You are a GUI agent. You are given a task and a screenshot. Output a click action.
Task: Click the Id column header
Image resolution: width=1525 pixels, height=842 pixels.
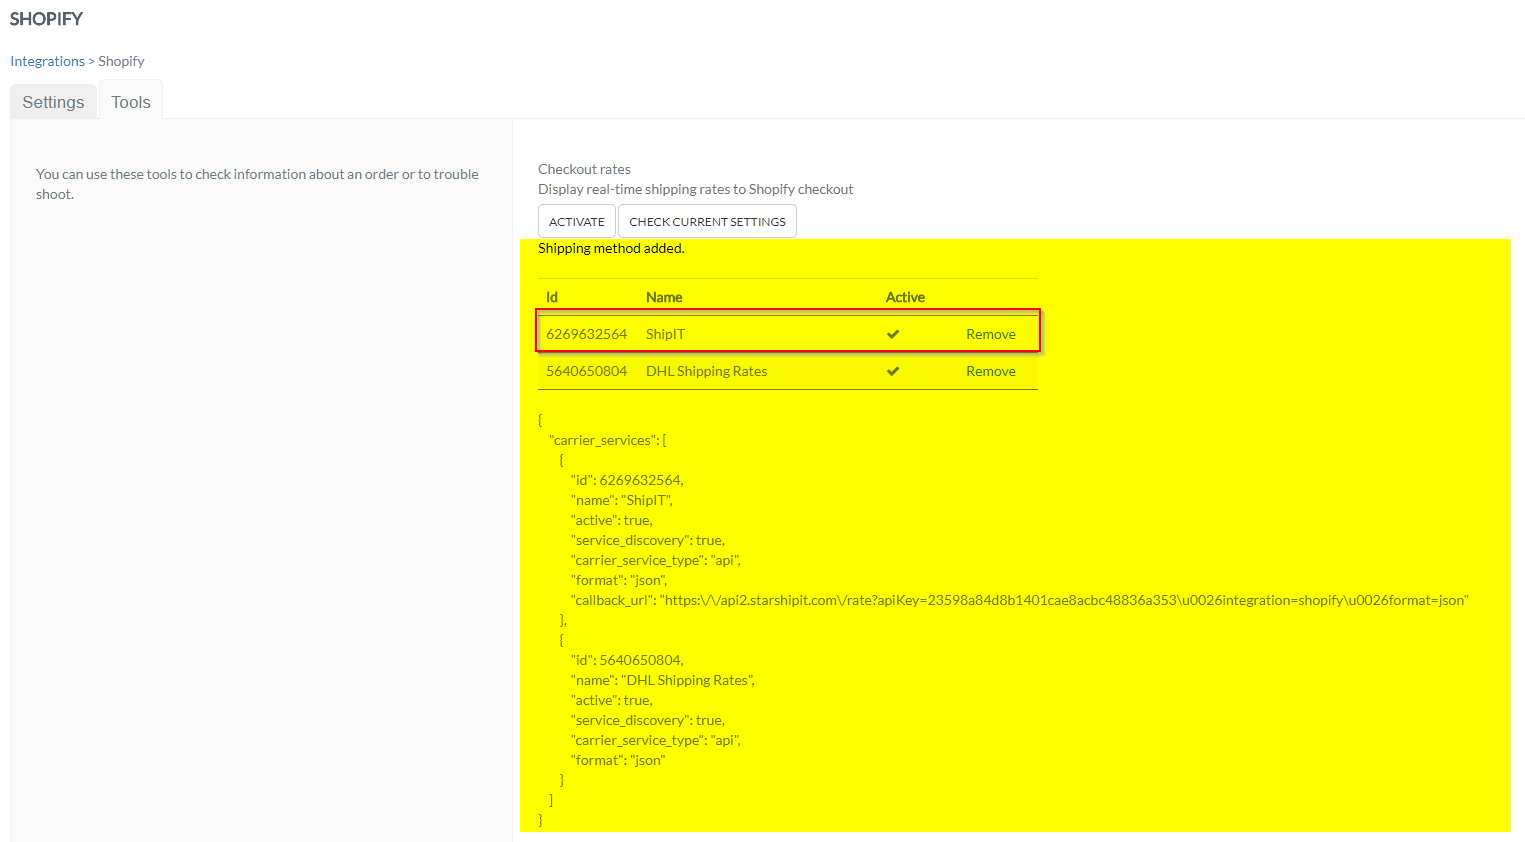552,297
